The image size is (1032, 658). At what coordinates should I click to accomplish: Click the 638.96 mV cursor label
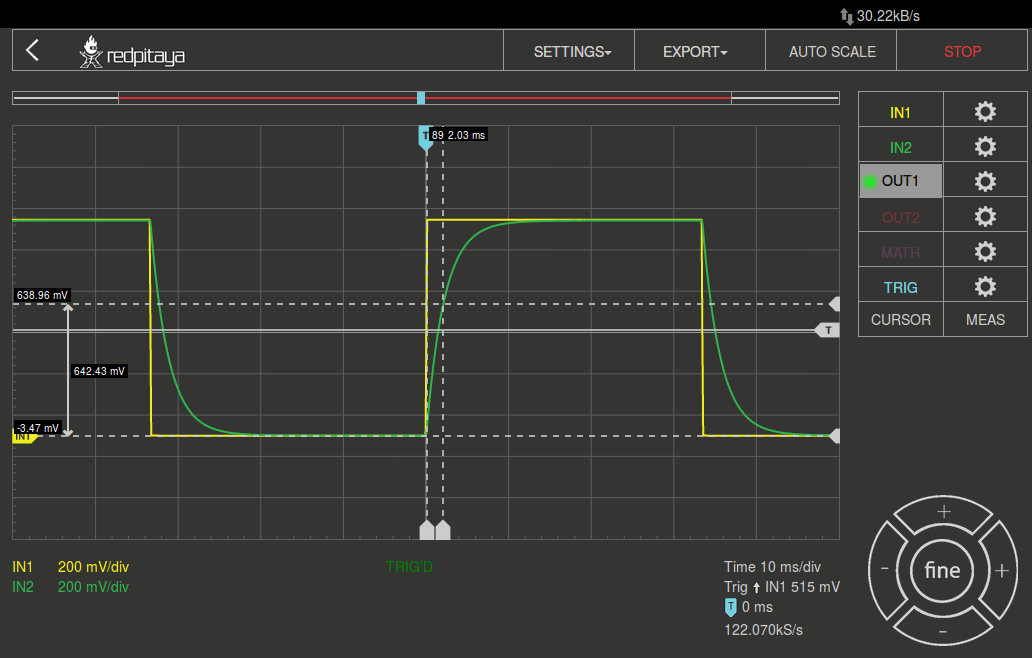[x=42, y=295]
